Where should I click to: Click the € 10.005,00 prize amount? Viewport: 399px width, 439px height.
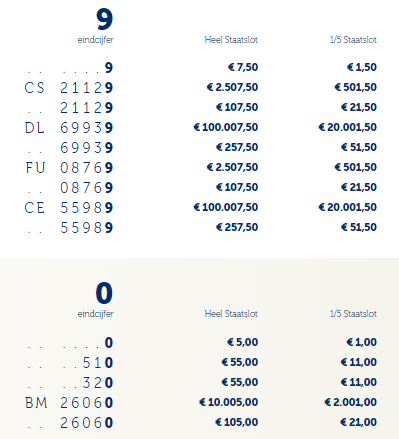point(229,402)
